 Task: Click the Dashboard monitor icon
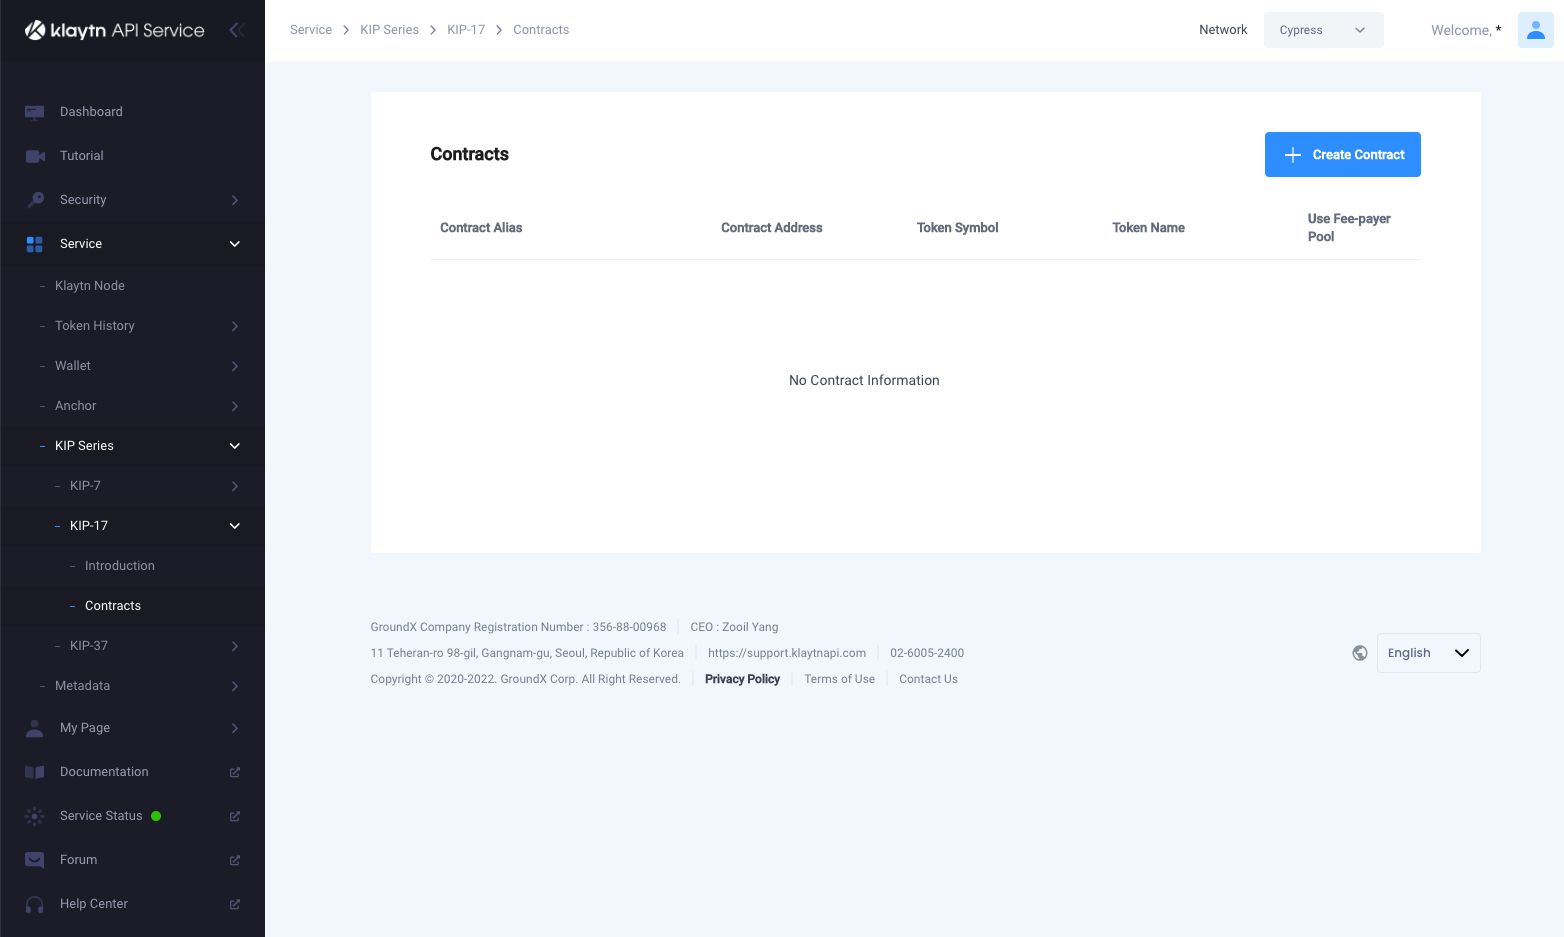coord(35,112)
